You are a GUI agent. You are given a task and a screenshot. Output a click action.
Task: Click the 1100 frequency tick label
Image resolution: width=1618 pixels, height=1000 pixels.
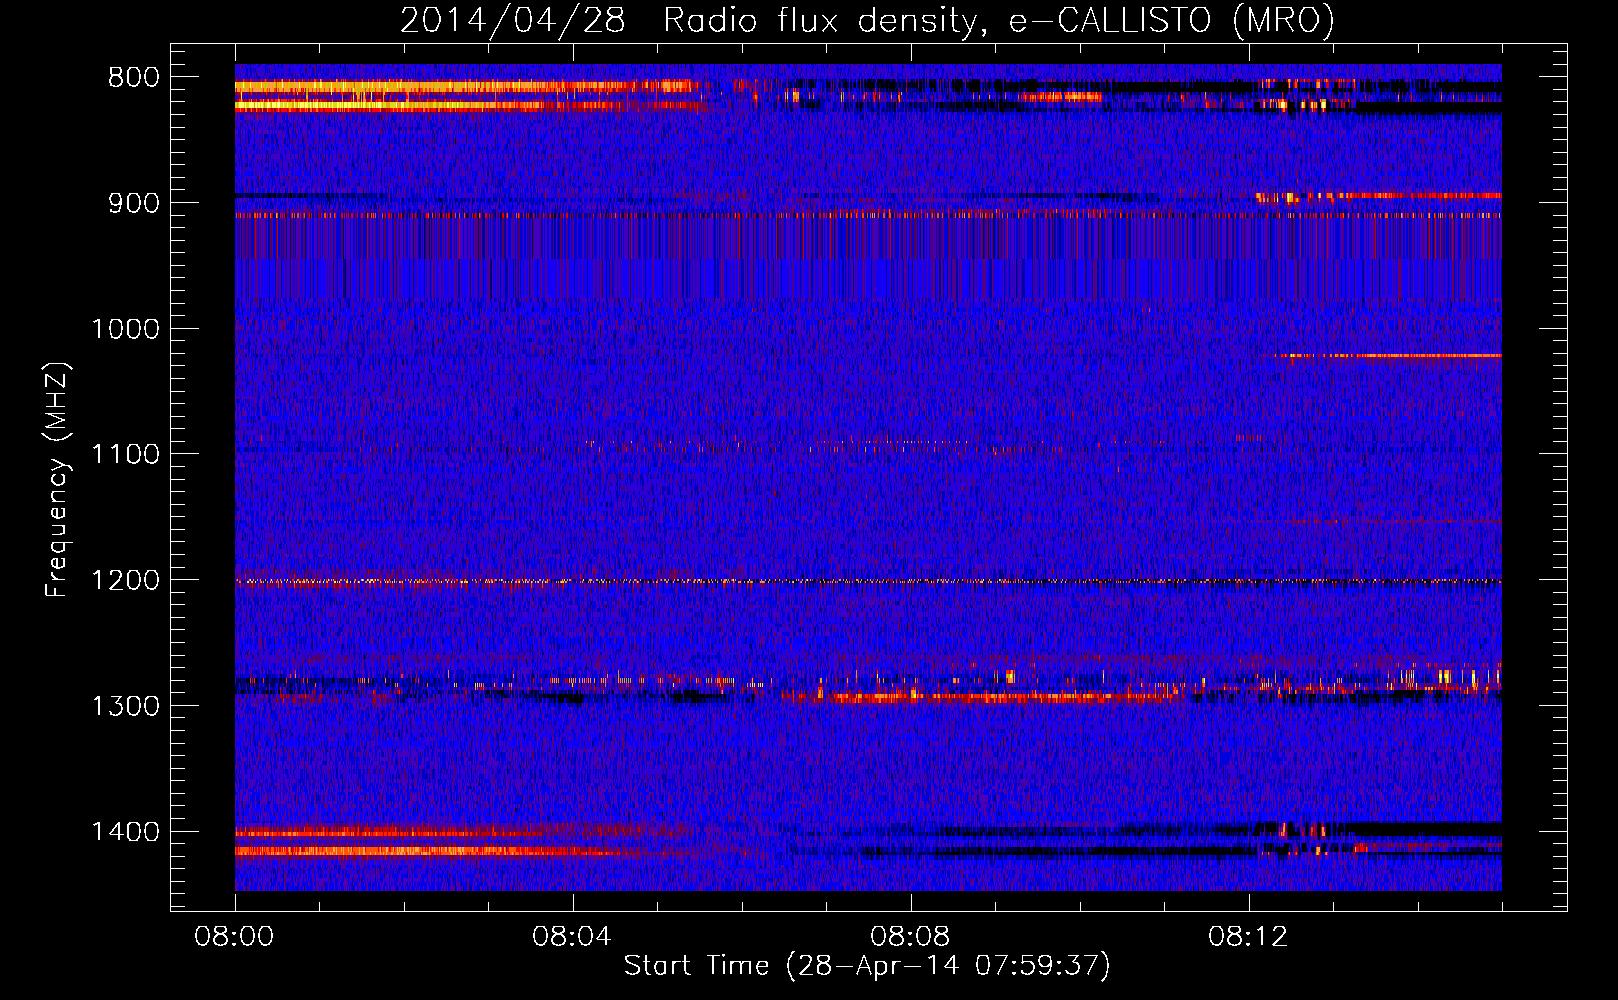pos(125,455)
